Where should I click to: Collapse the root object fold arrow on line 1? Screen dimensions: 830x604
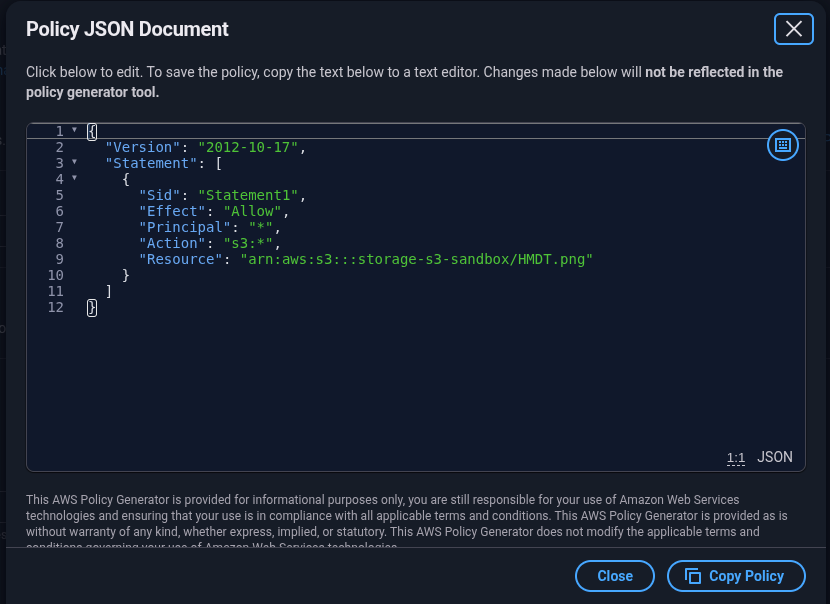[x=74, y=131]
